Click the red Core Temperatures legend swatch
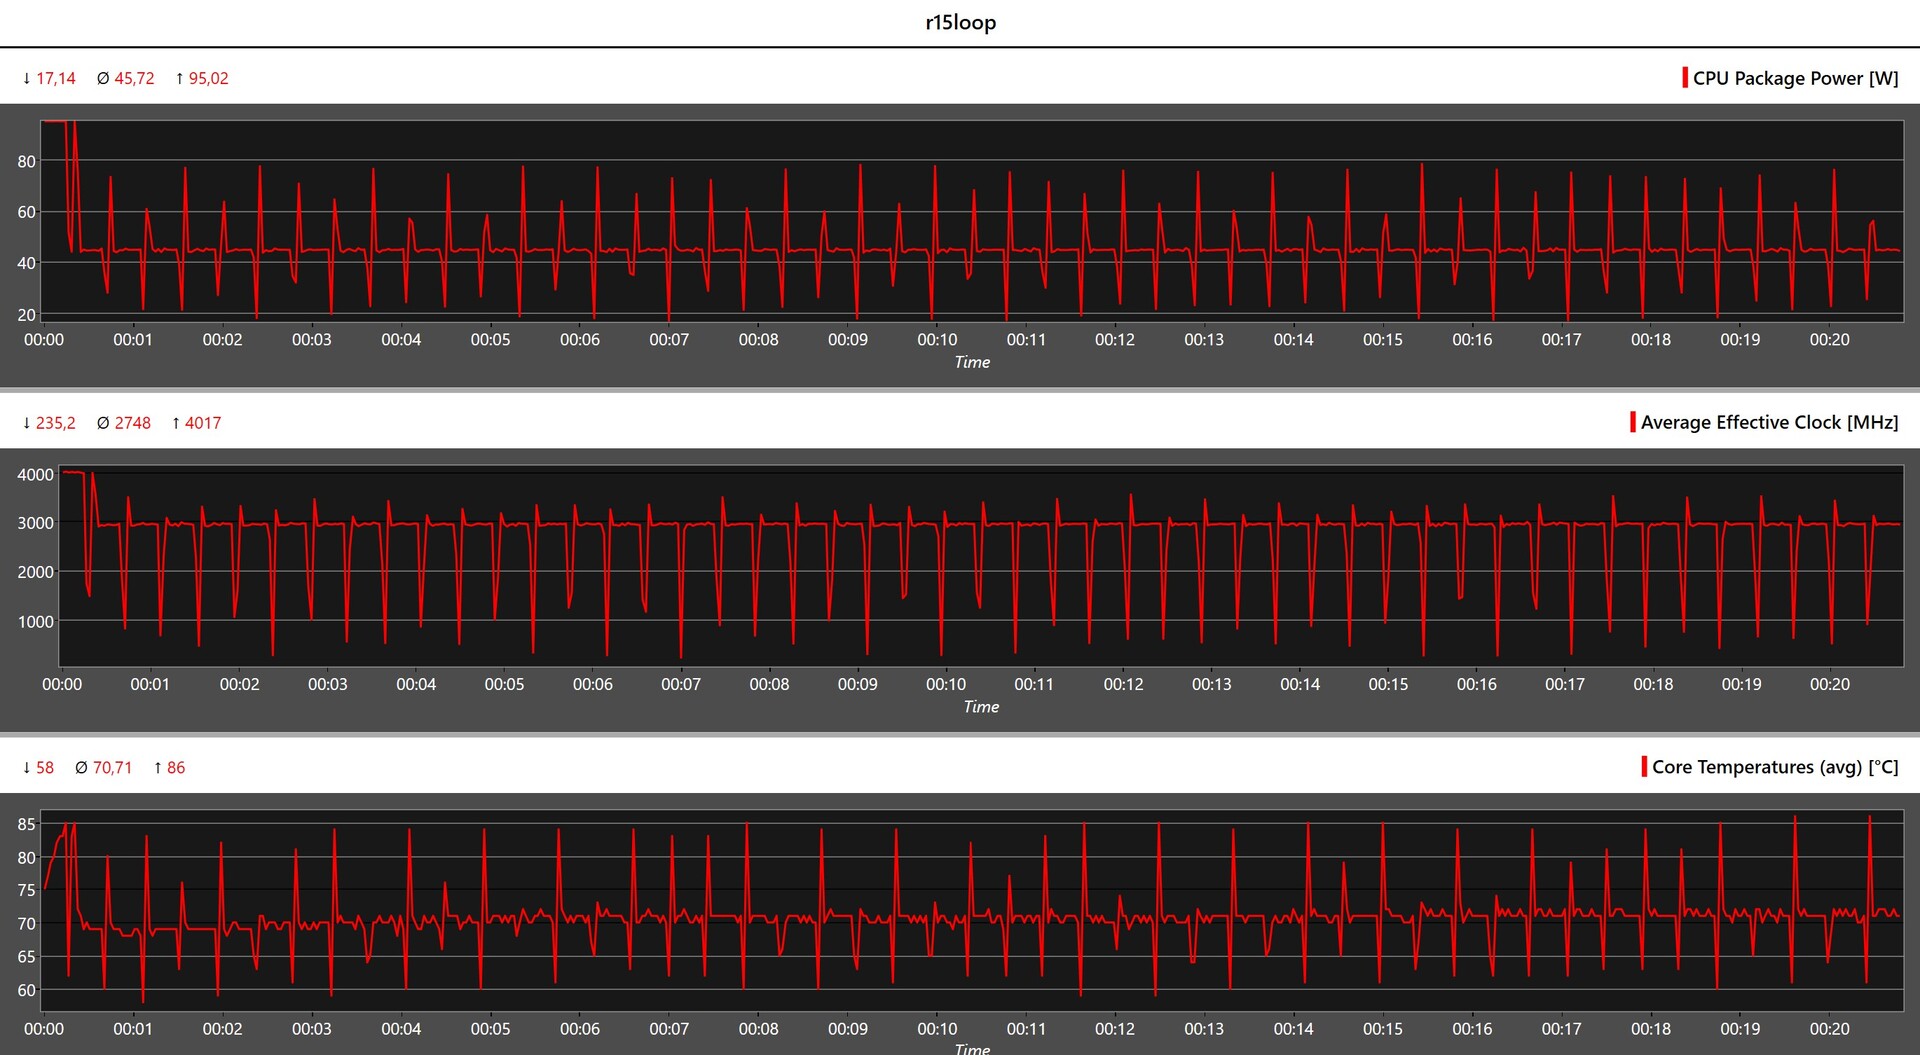 tap(1644, 767)
